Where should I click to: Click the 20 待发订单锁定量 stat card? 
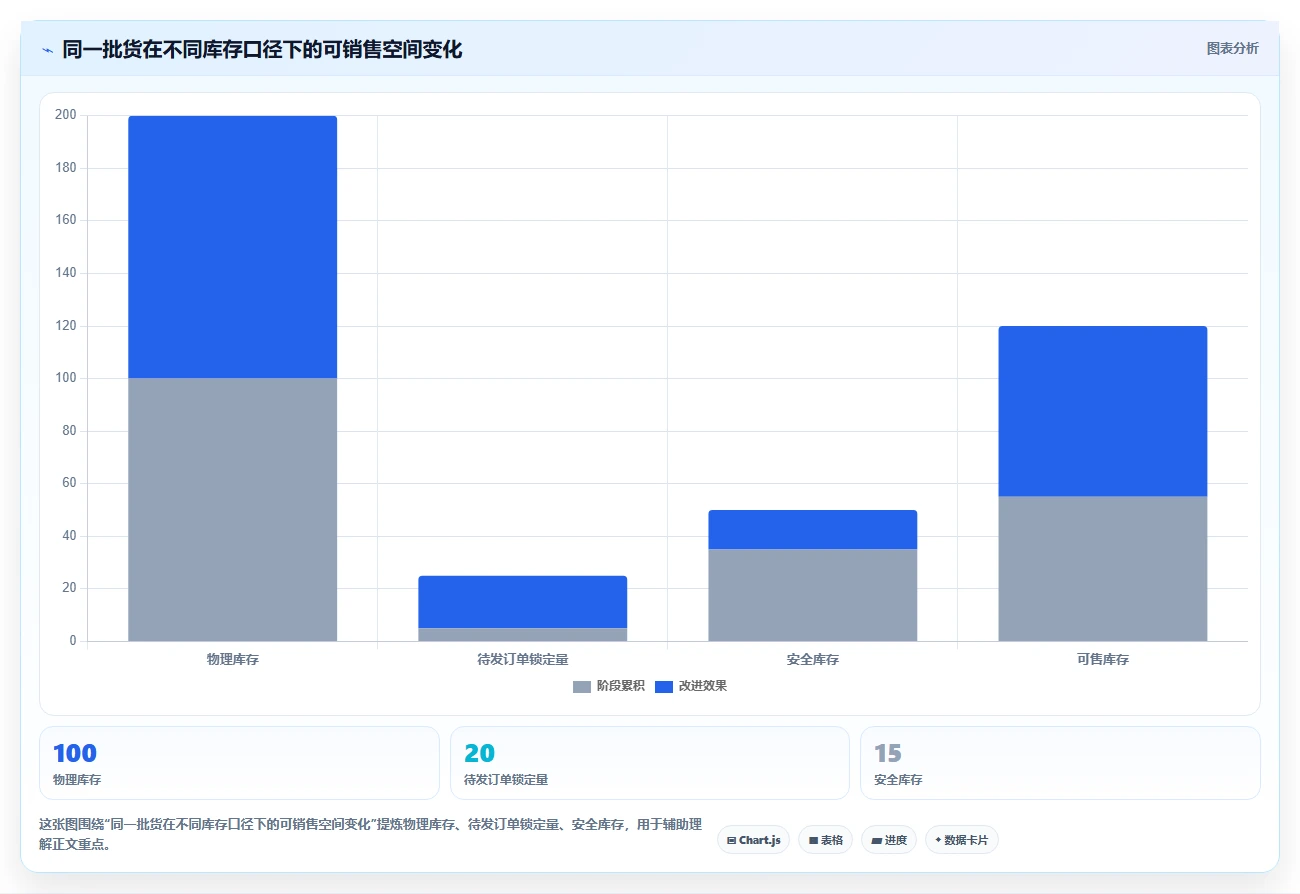click(650, 763)
